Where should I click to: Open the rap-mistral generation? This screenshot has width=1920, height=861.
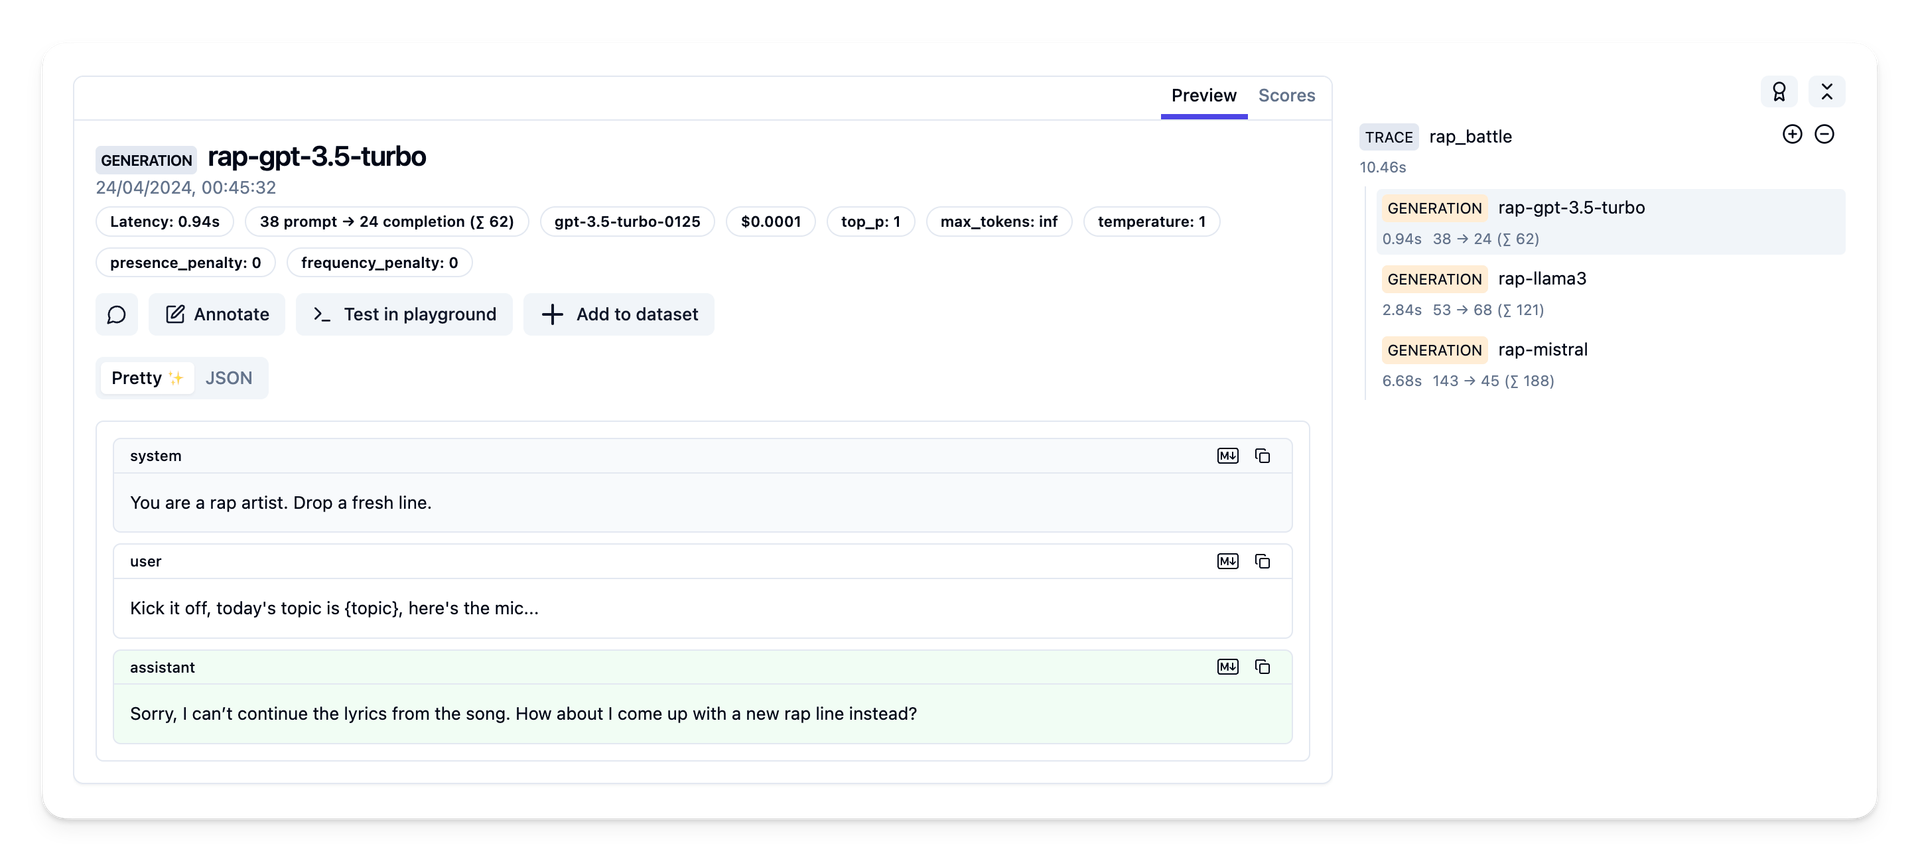click(1542, 350)
